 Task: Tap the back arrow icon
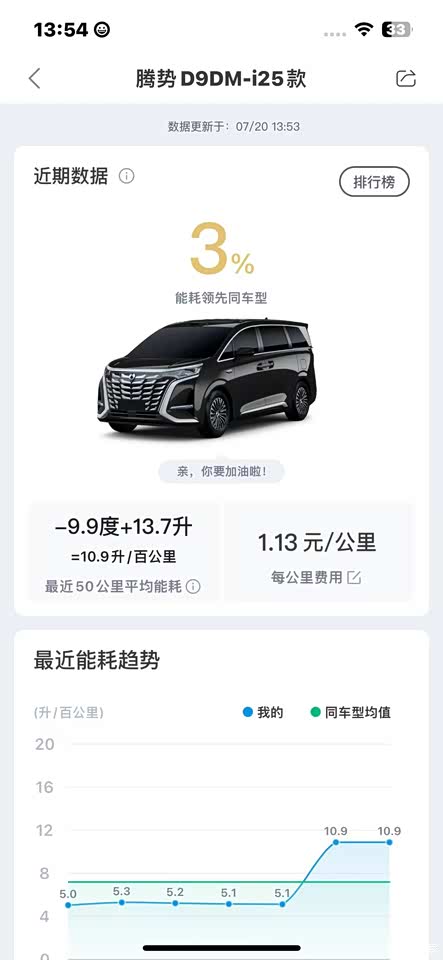(35, 79)
